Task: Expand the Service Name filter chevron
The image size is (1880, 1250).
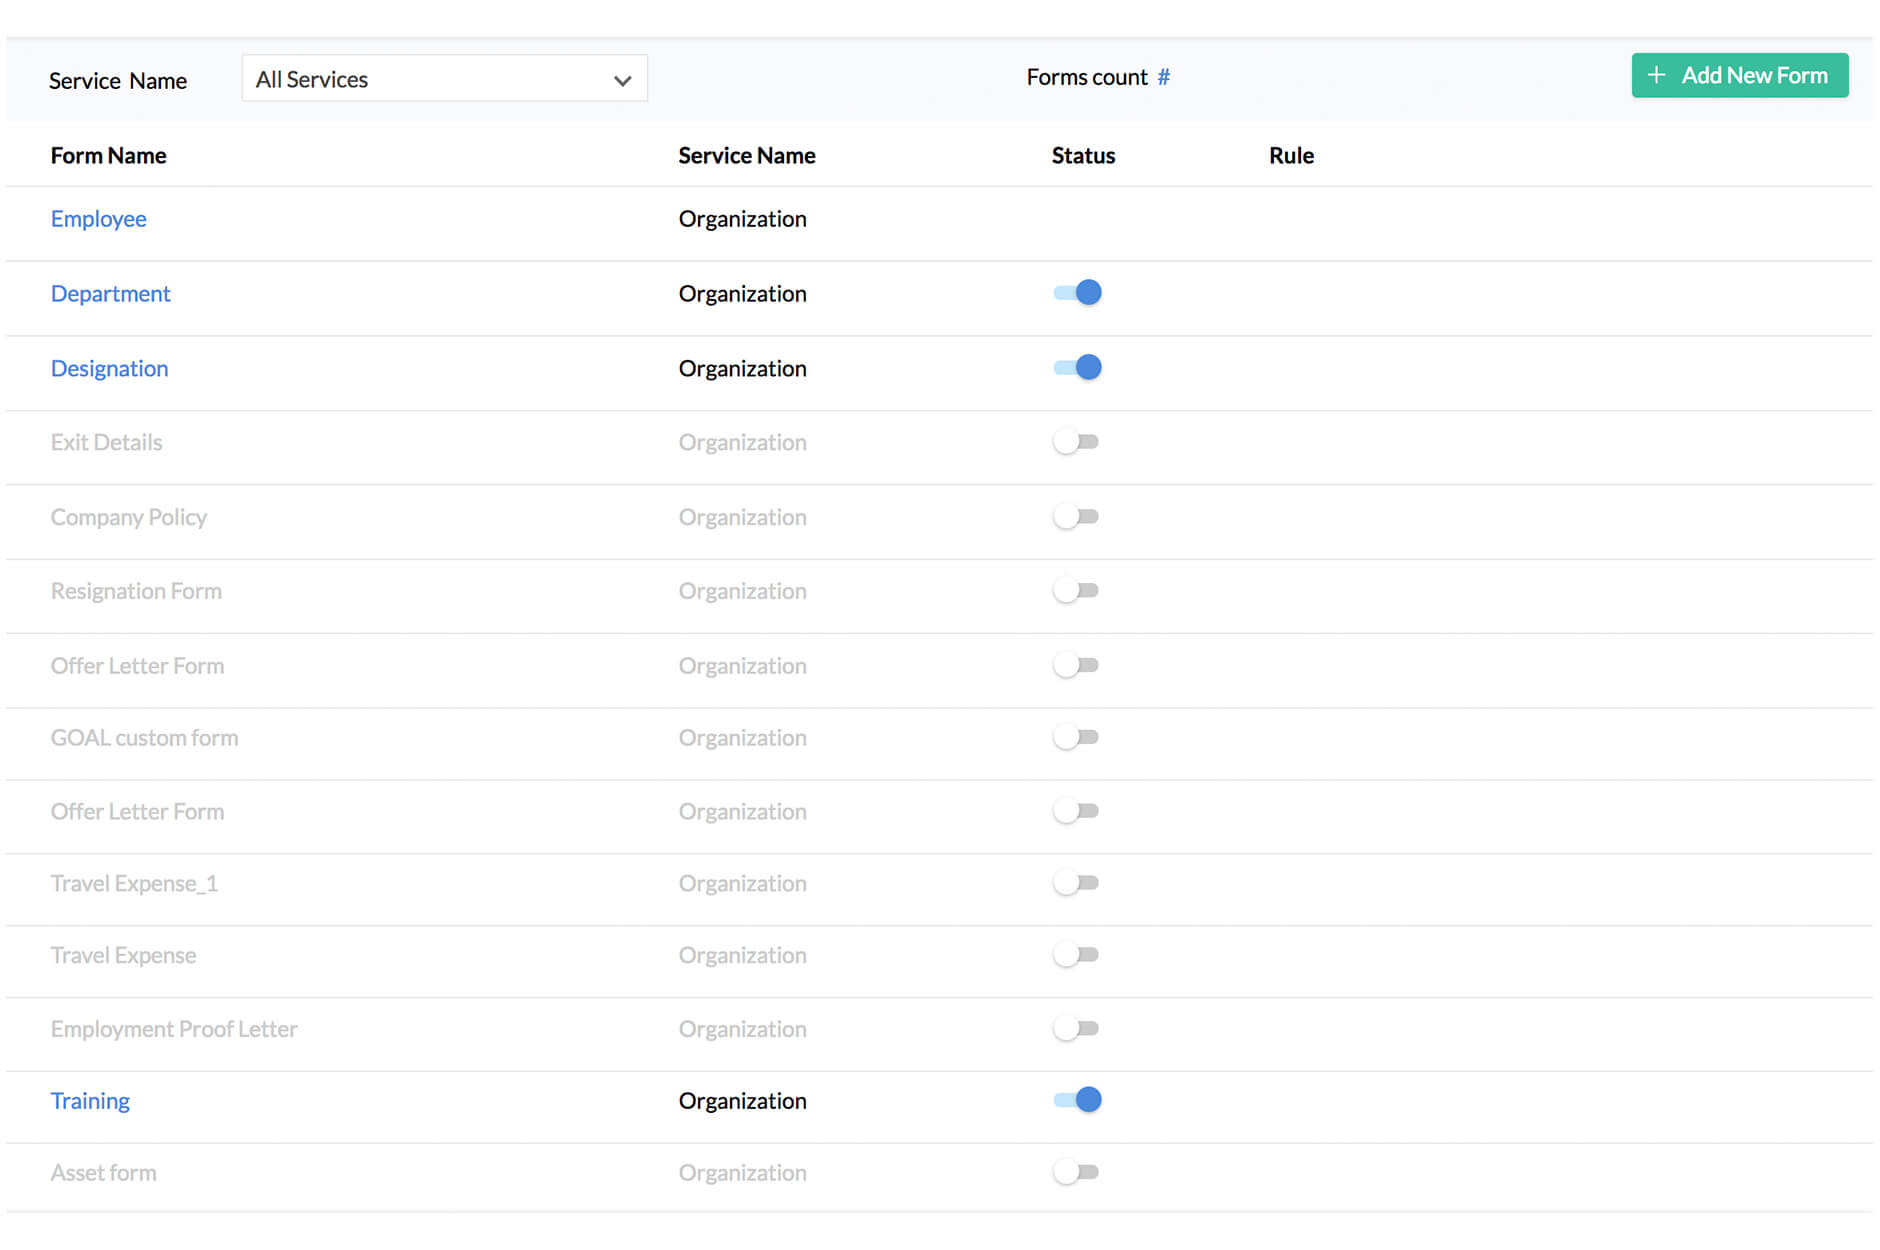Action: (622, 79)
